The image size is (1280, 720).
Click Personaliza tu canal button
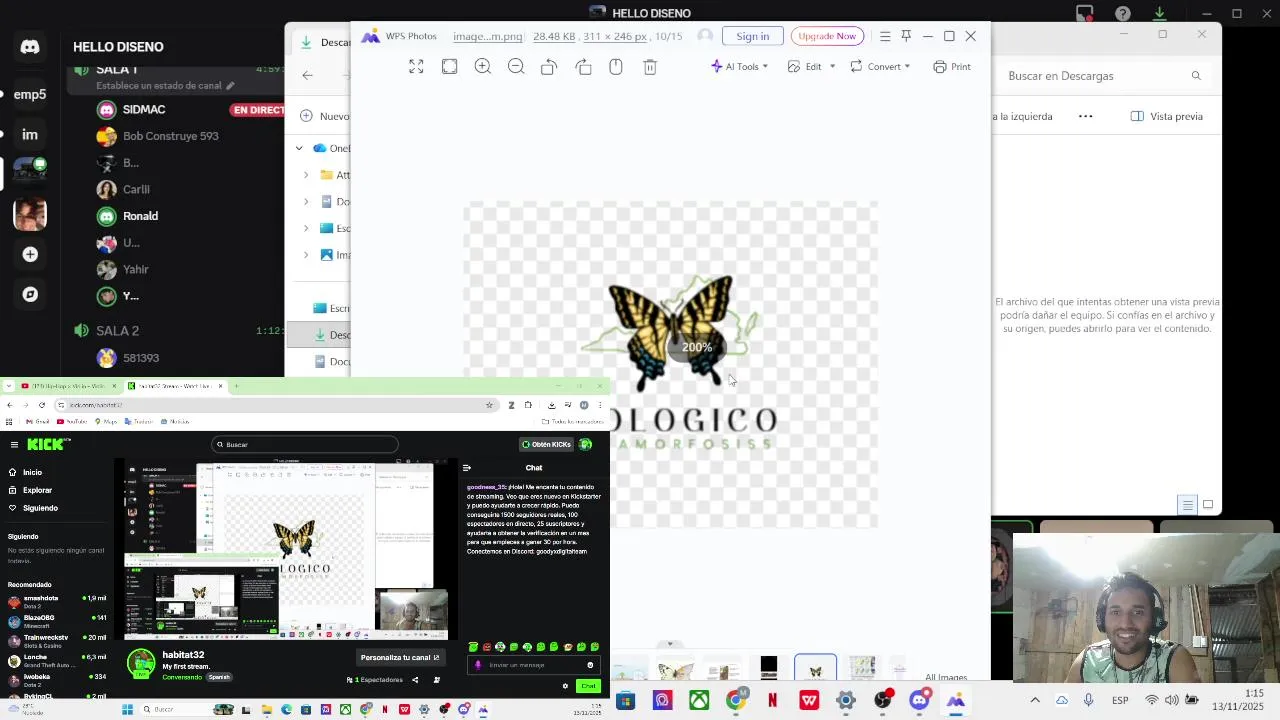(x=400, y=657)
